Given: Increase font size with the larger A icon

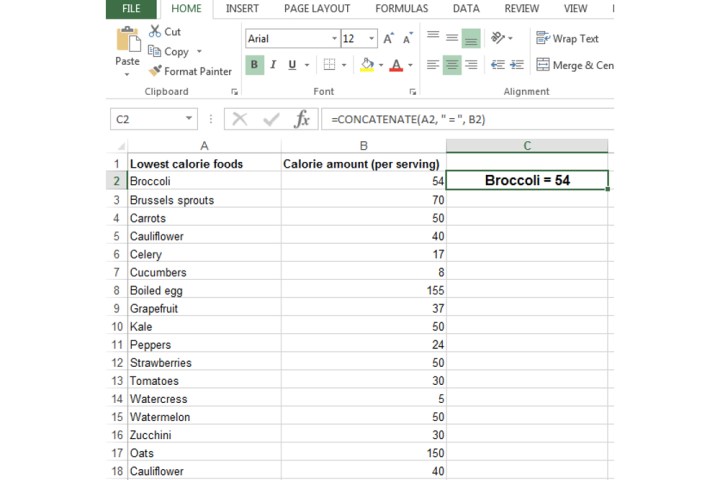Looking at the screenshot, I should tap(389, 39).
